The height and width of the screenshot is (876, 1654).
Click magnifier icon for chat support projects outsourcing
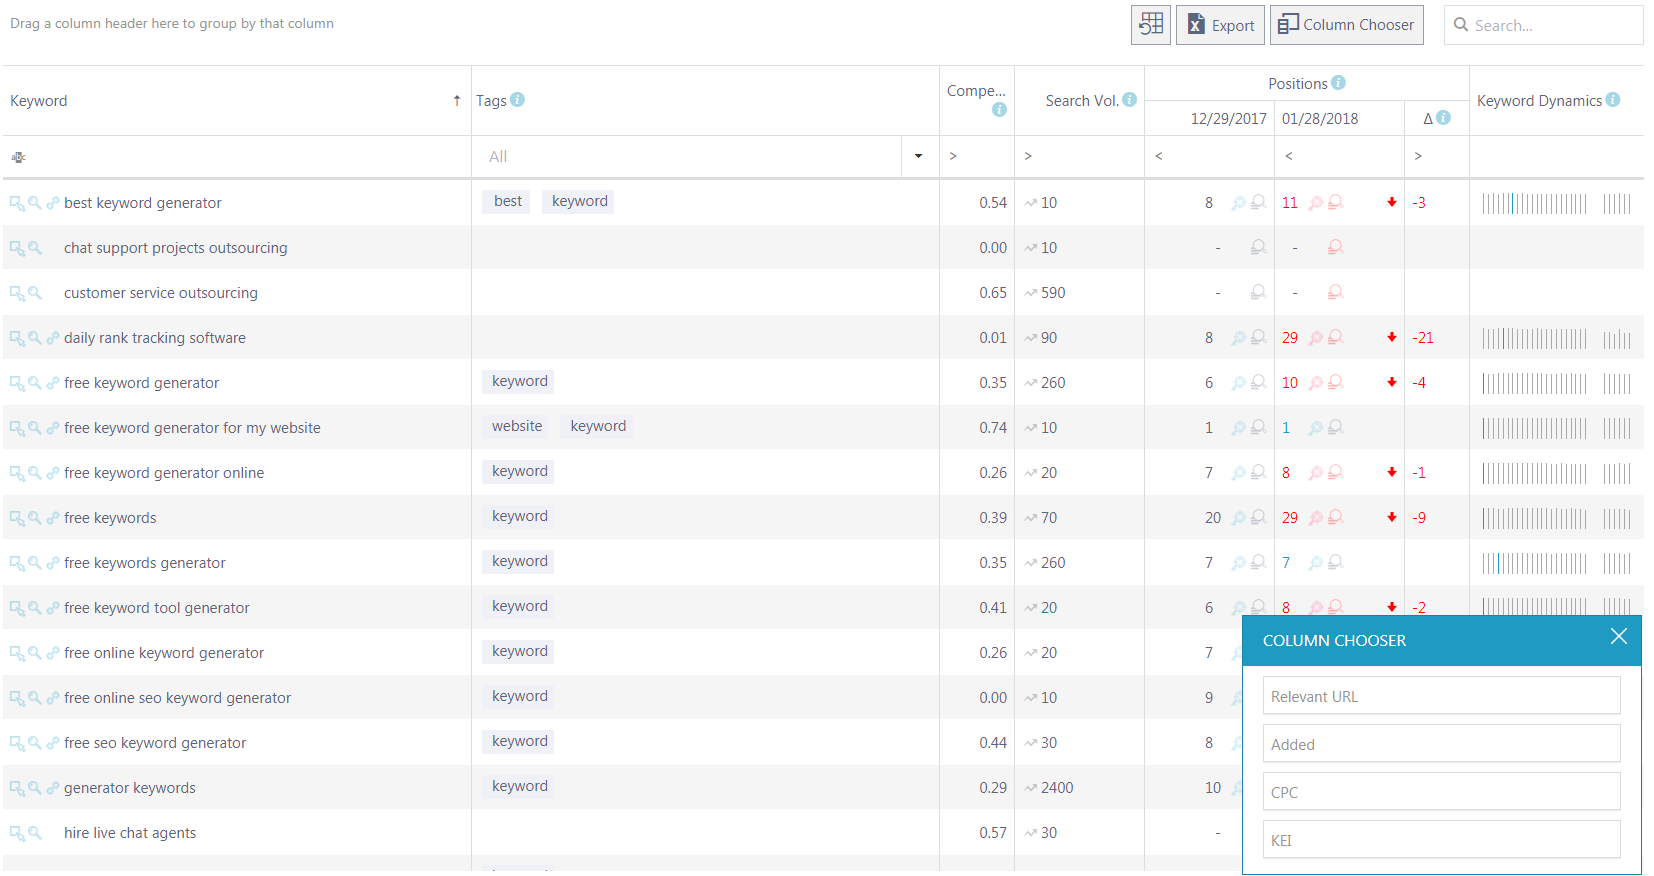(35, 248)
